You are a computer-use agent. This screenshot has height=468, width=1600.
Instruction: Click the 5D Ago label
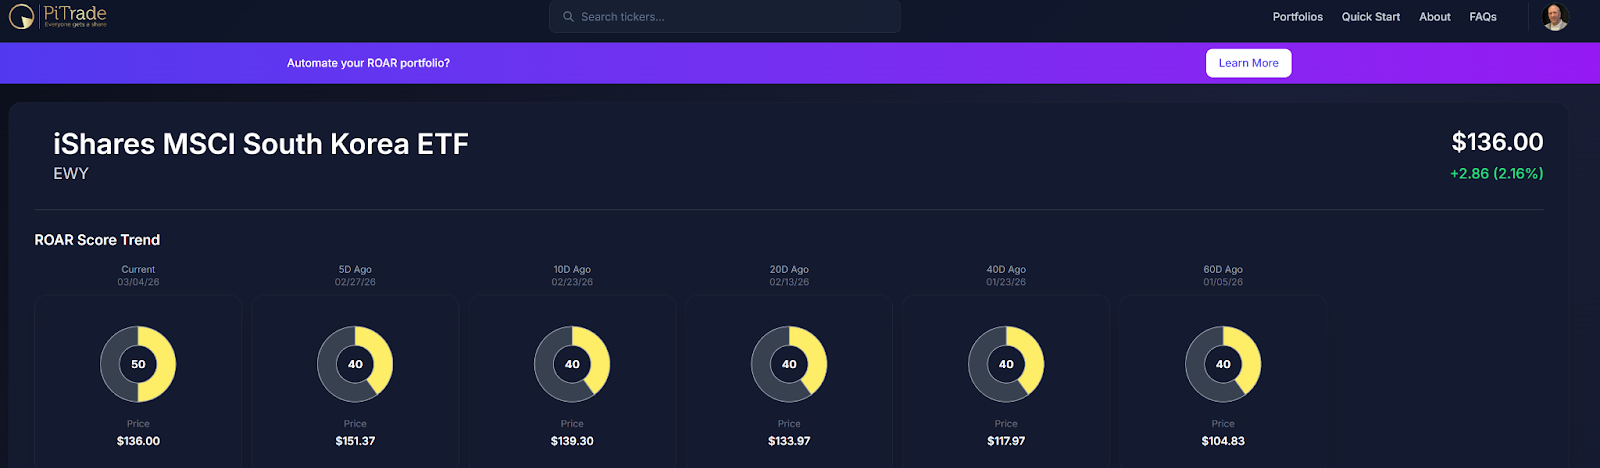click(x=355, y=270)
